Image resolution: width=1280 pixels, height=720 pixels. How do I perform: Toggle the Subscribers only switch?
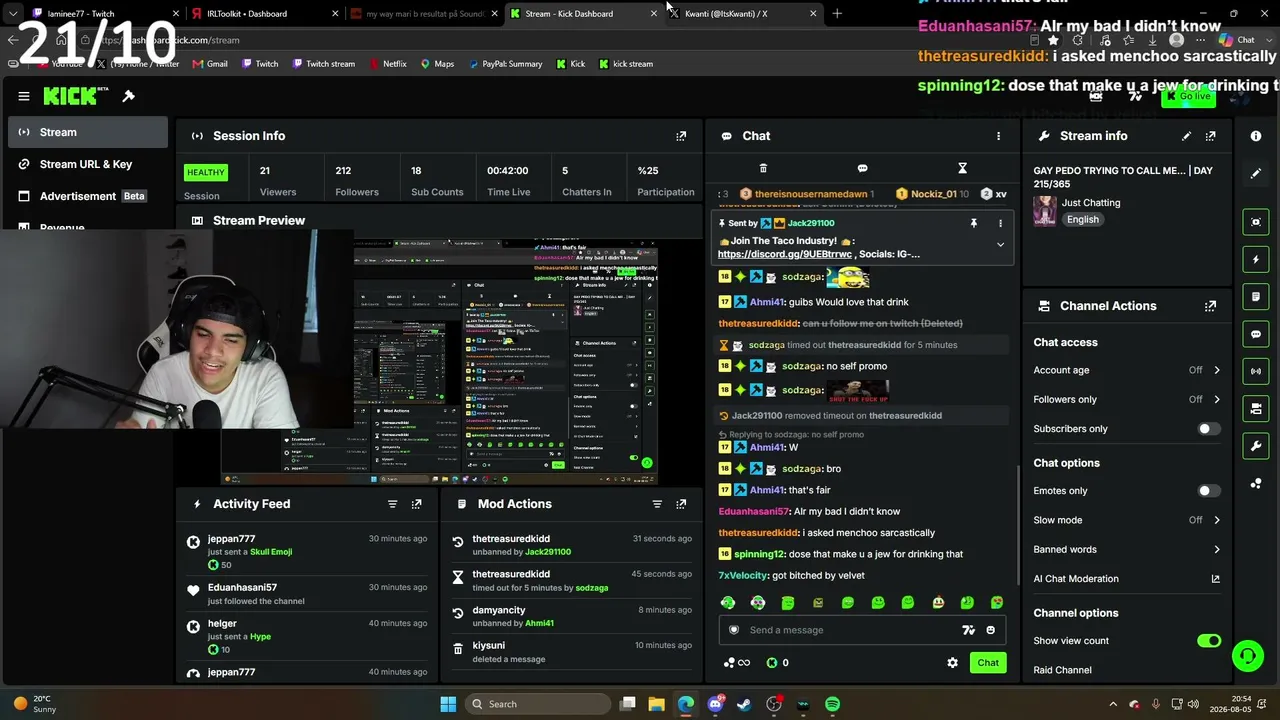click(1209, 429)
